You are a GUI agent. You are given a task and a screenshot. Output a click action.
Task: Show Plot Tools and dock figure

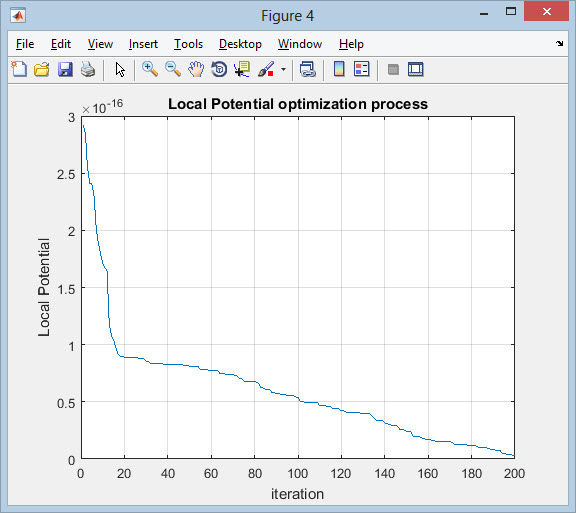pos(416,69)
